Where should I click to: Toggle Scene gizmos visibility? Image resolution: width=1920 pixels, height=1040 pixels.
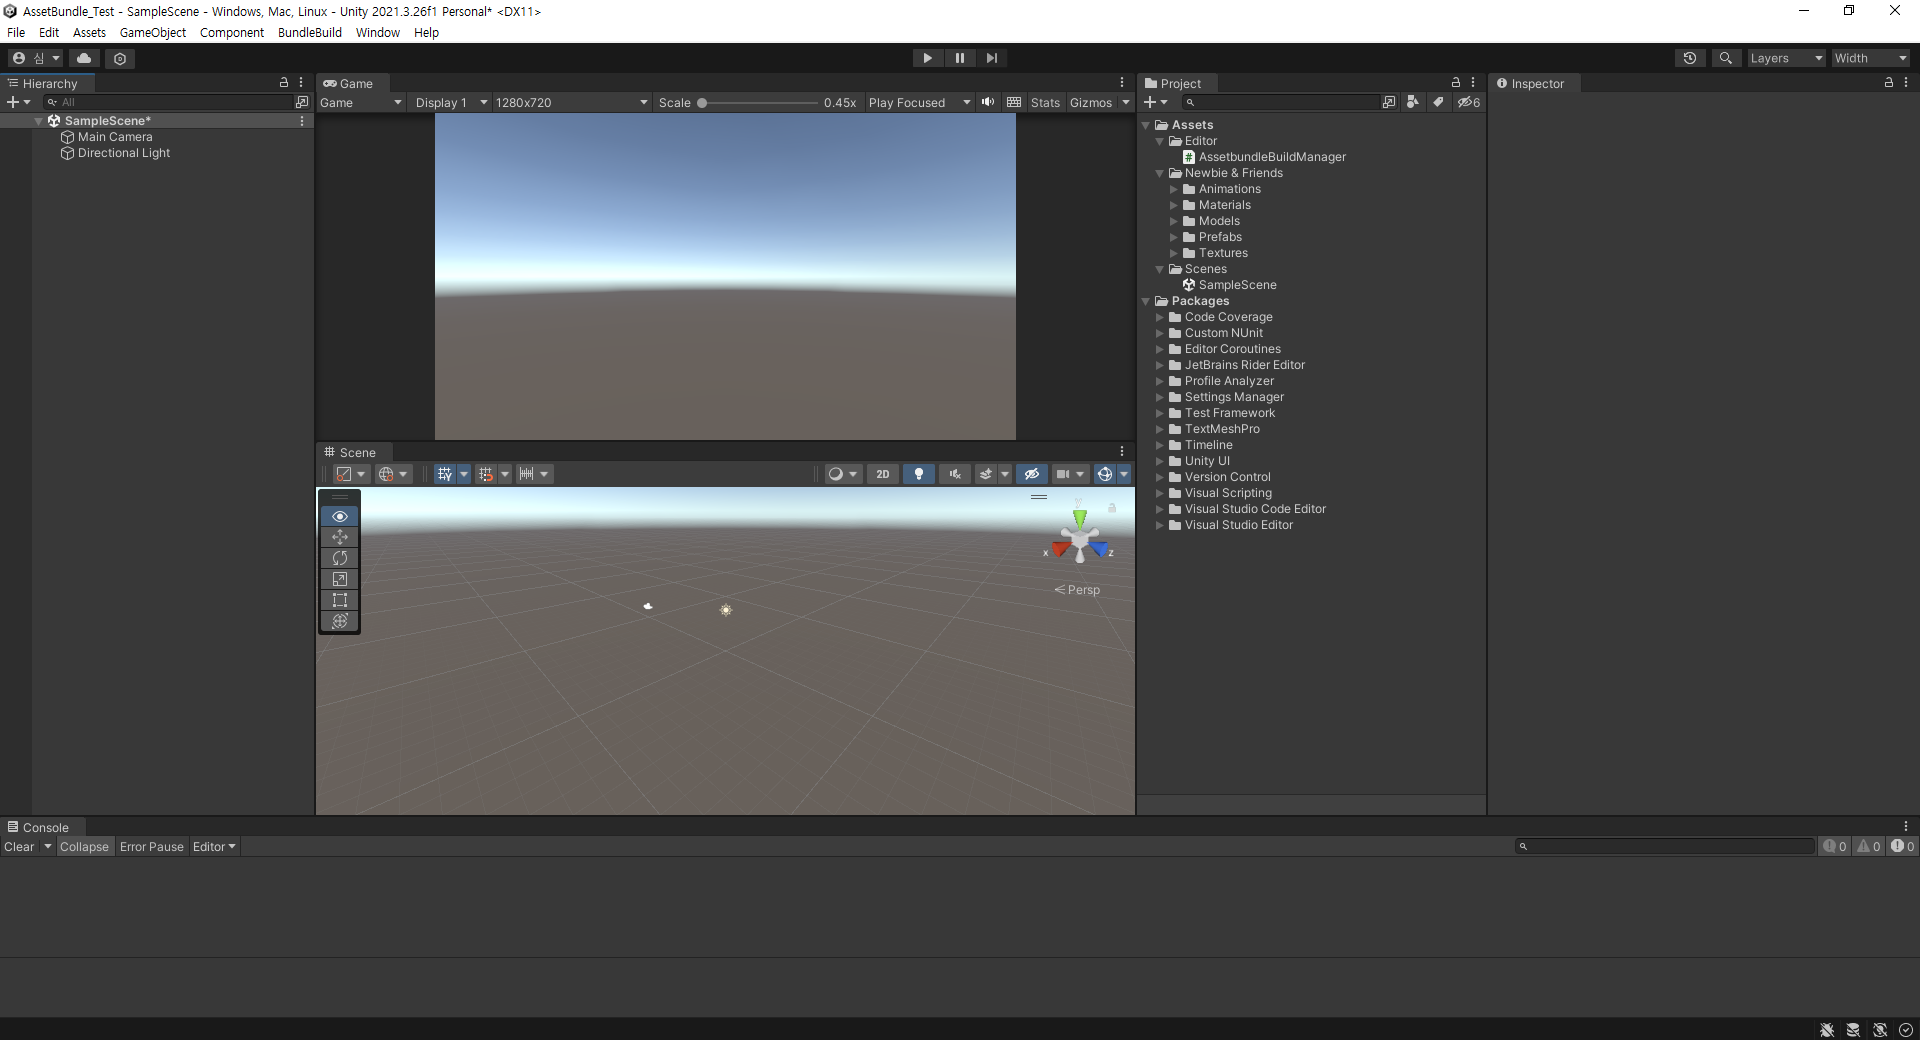[x=1104, y=474]
